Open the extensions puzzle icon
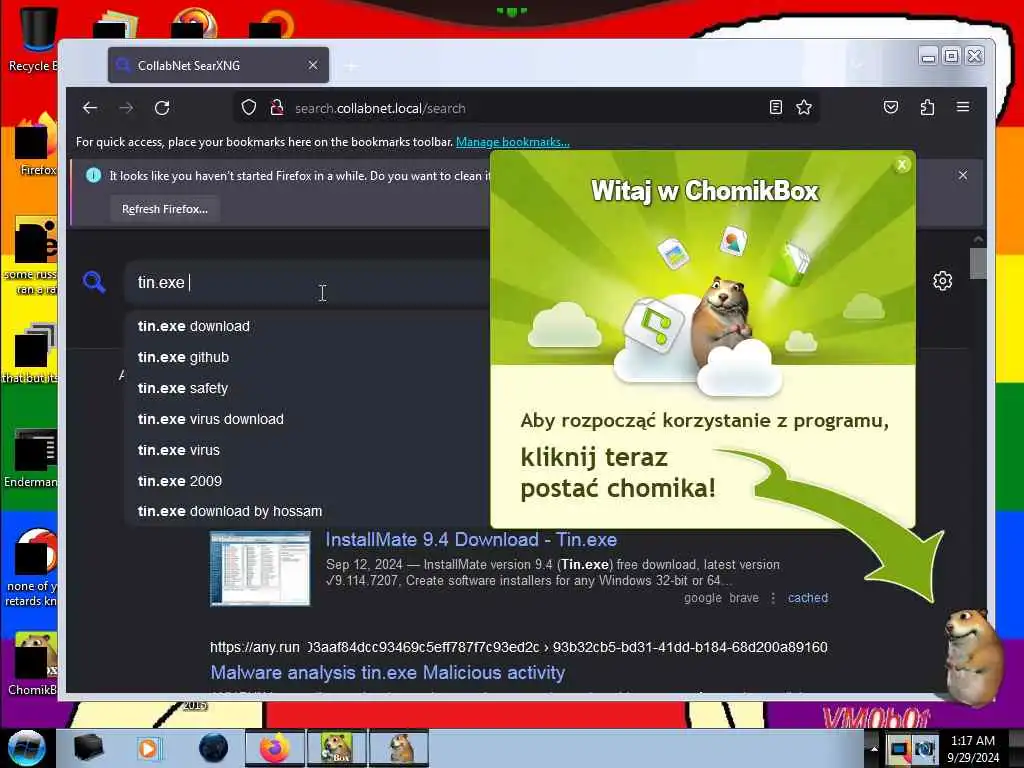This screenshot has height=768, width=1024. 927,107
